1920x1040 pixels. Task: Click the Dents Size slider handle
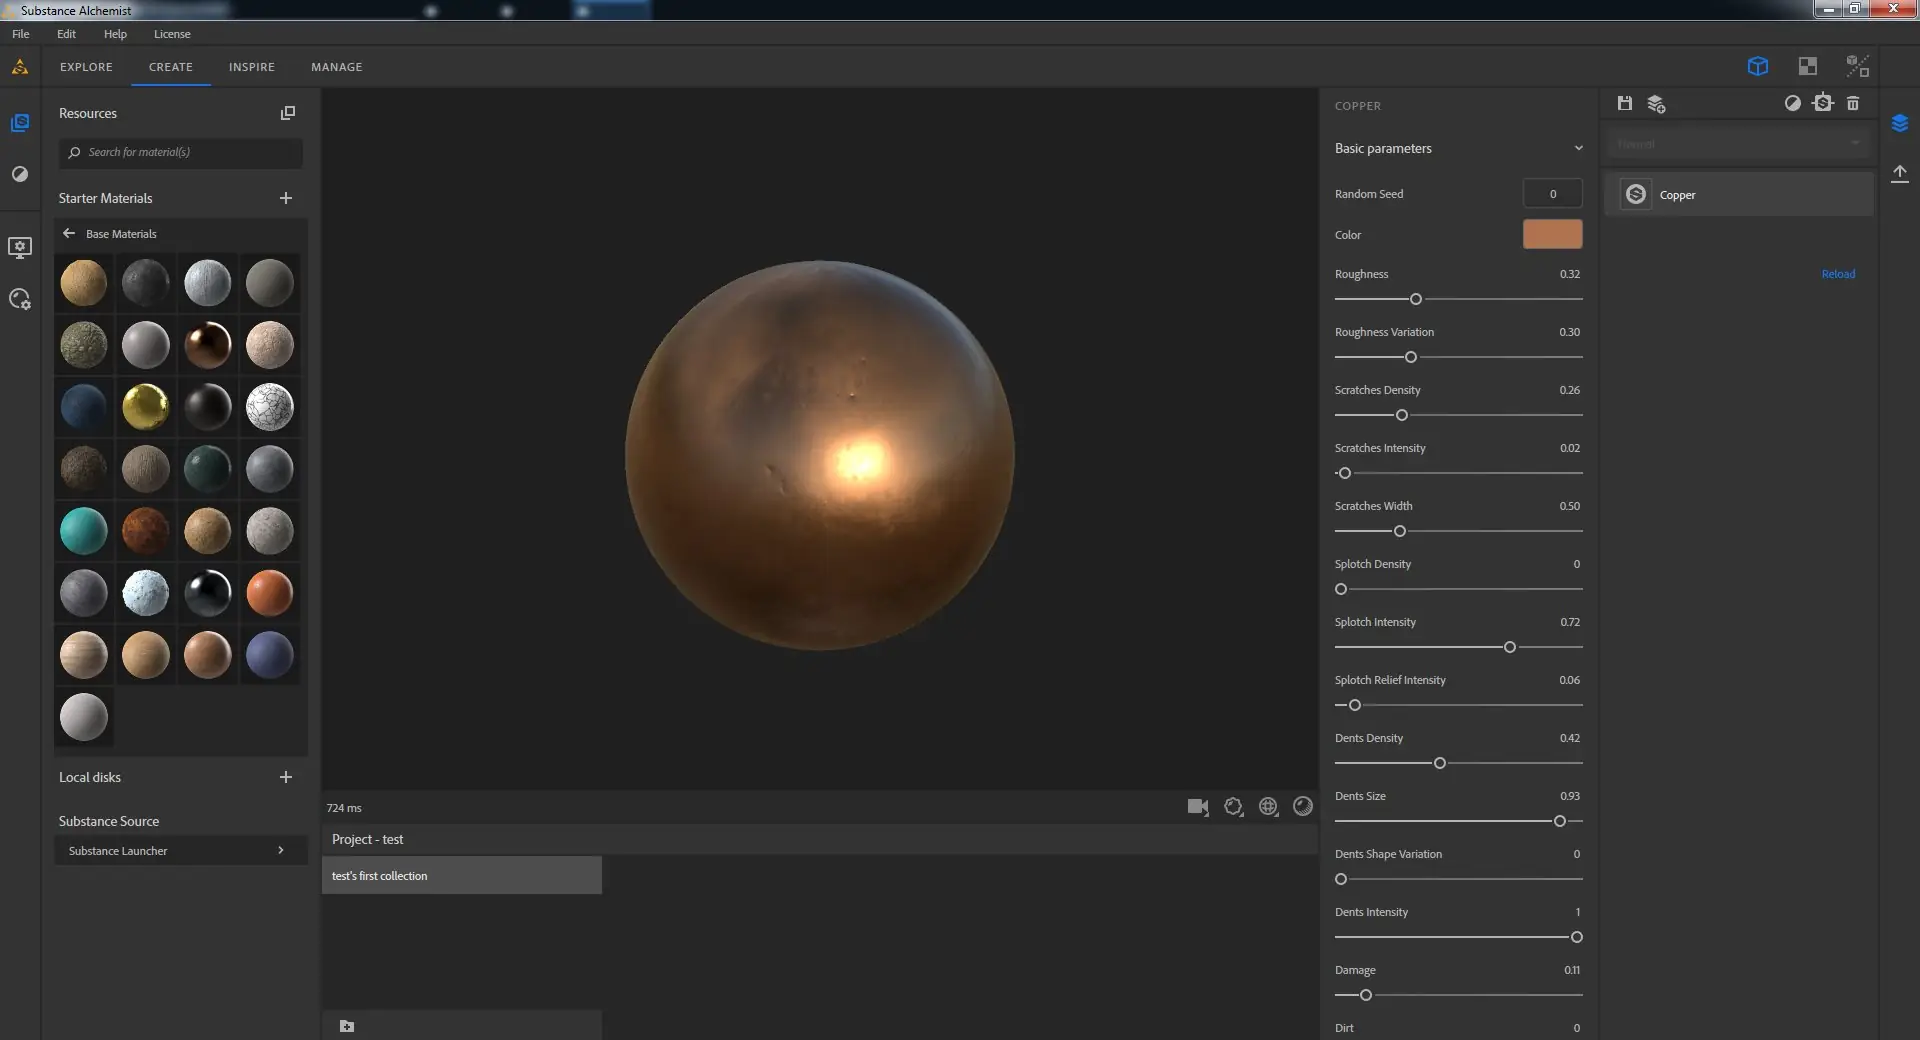click(x=1560, y=821)
